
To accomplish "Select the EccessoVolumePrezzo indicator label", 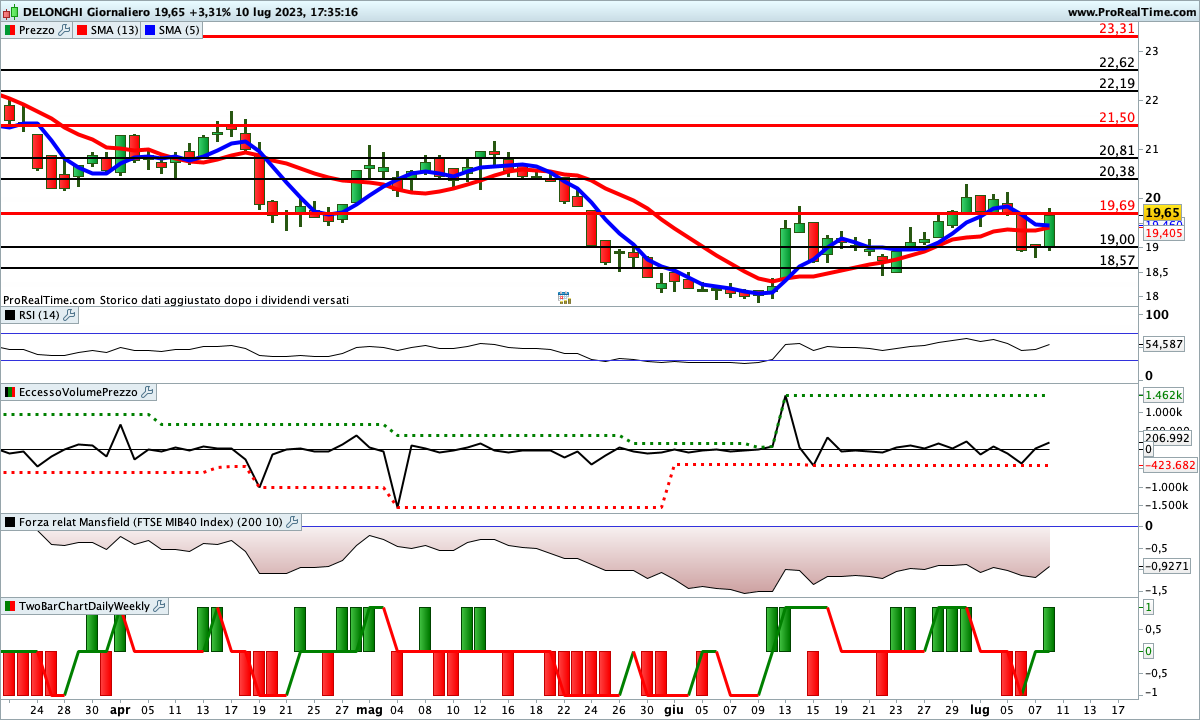I will tap(78, 392).
